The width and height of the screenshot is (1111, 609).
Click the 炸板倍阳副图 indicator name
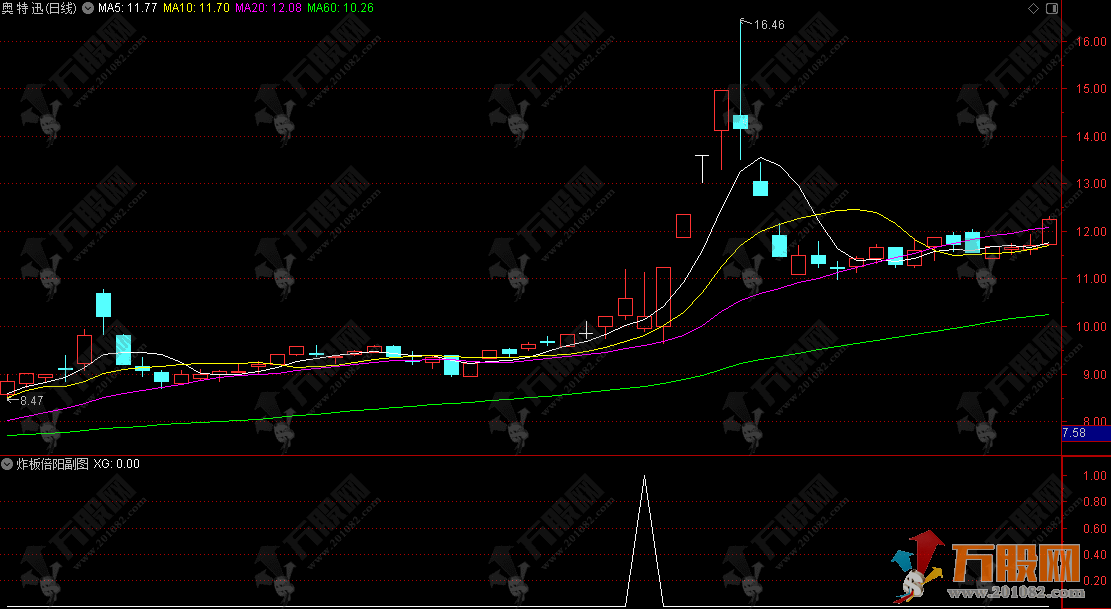52,464
